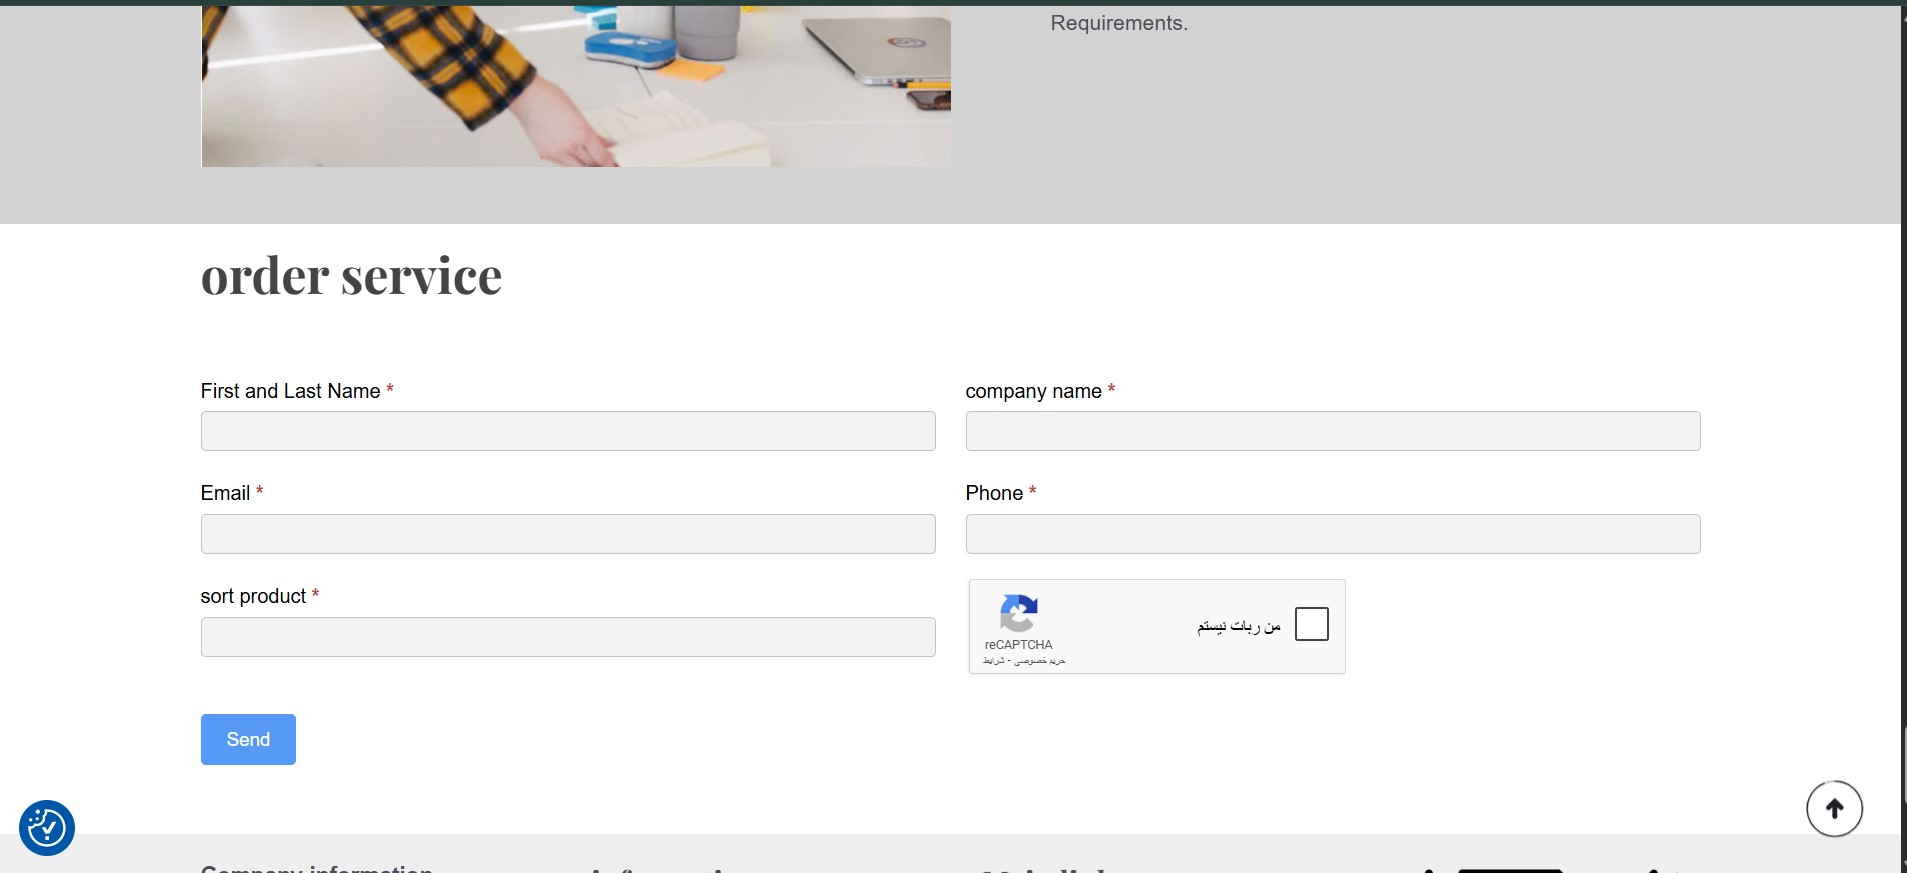This screenshot has width=1907, height=873.
Task: Open the reCAPTCHA terms link (شرایط)
Action: (993, 661)
